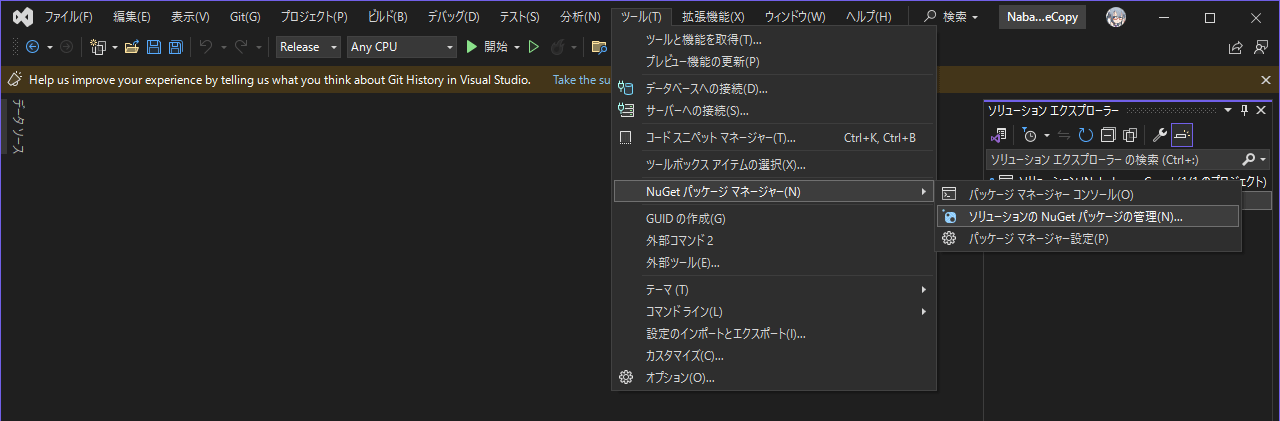Redo the action in toolbar
1280x421 pixels.
click(241, 47)
